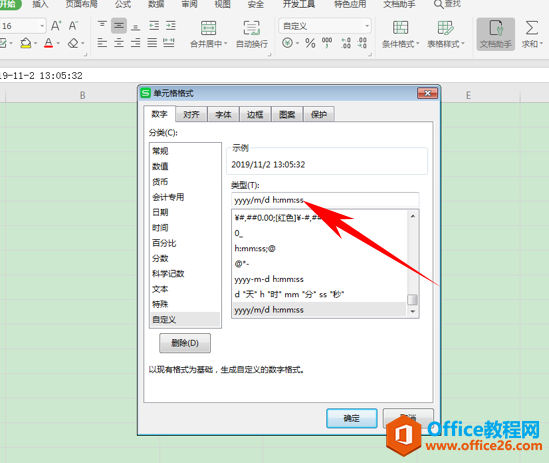Open the Page Layout (页面布局) tab
Viewport: 549px width, 463px height.
pyautogui.click(x=82, y=4)
